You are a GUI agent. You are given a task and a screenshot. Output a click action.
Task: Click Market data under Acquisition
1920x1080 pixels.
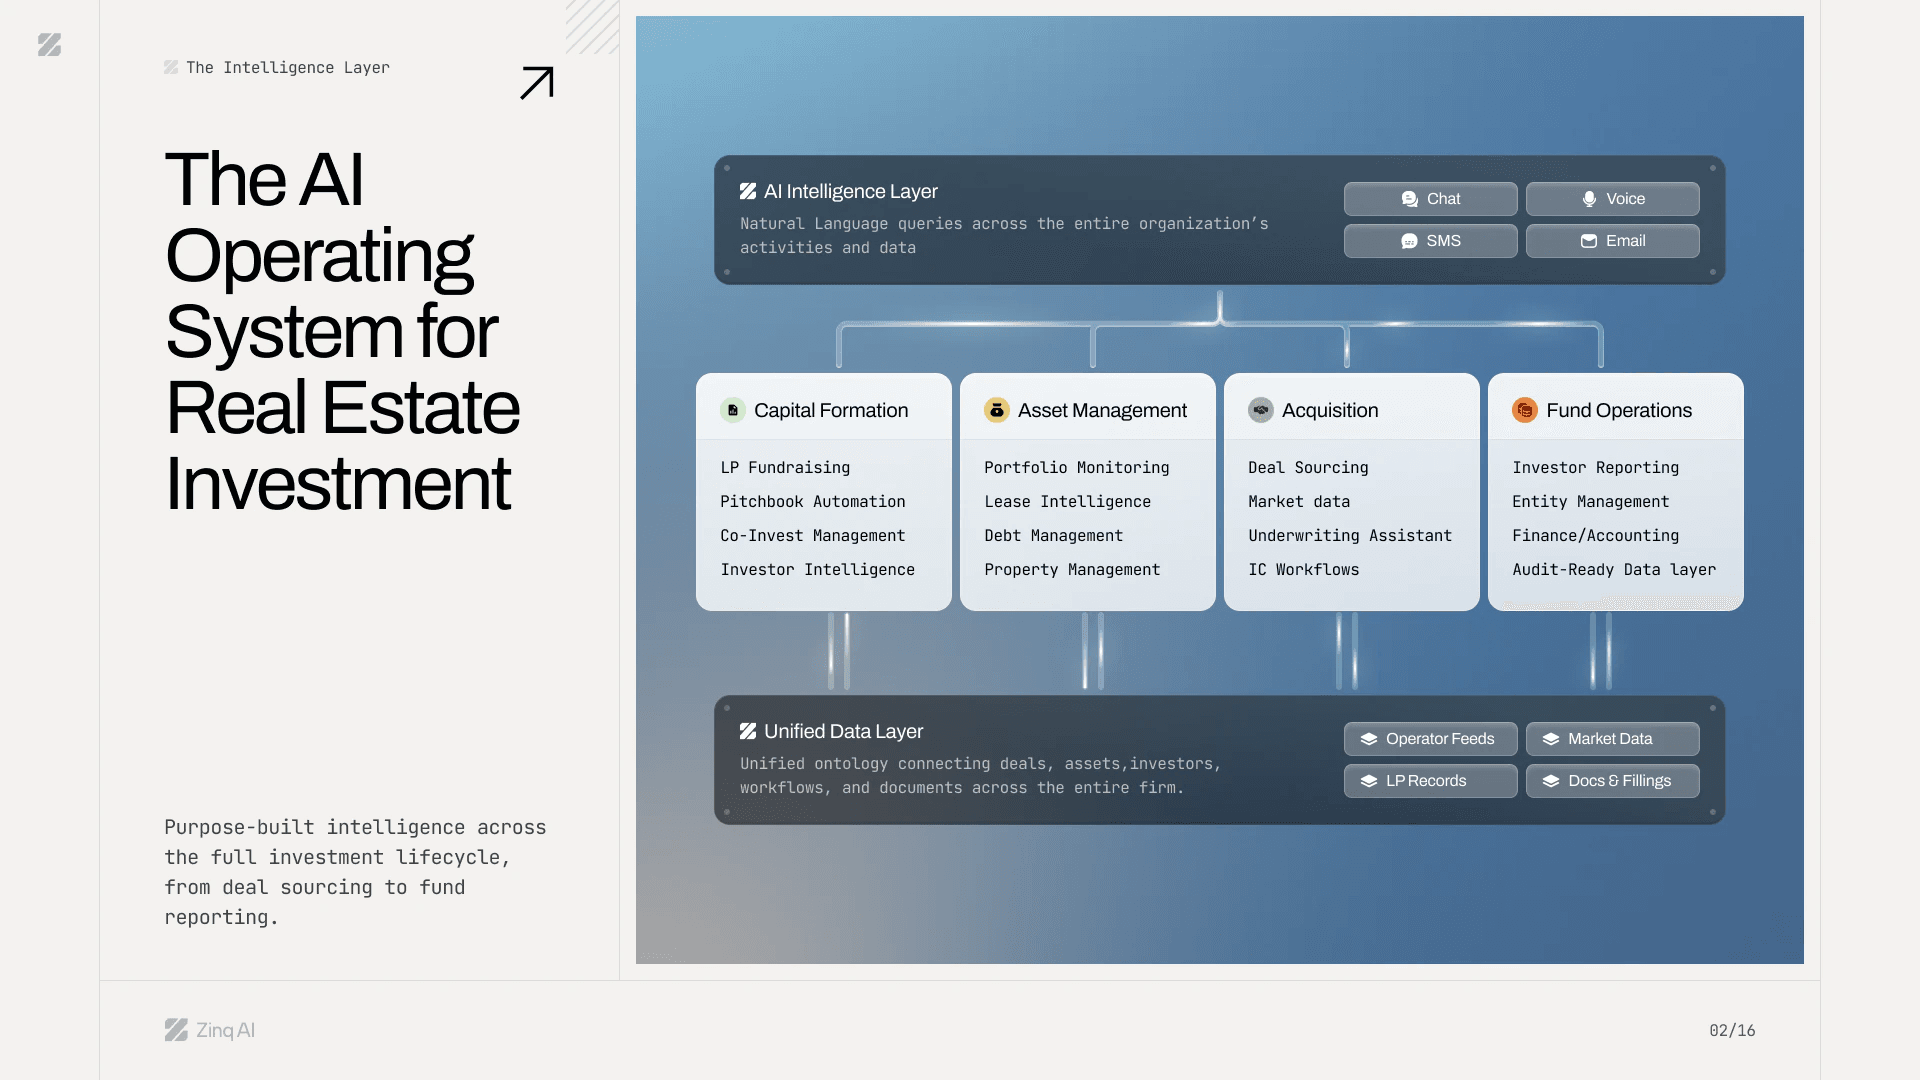[1299, 502]
